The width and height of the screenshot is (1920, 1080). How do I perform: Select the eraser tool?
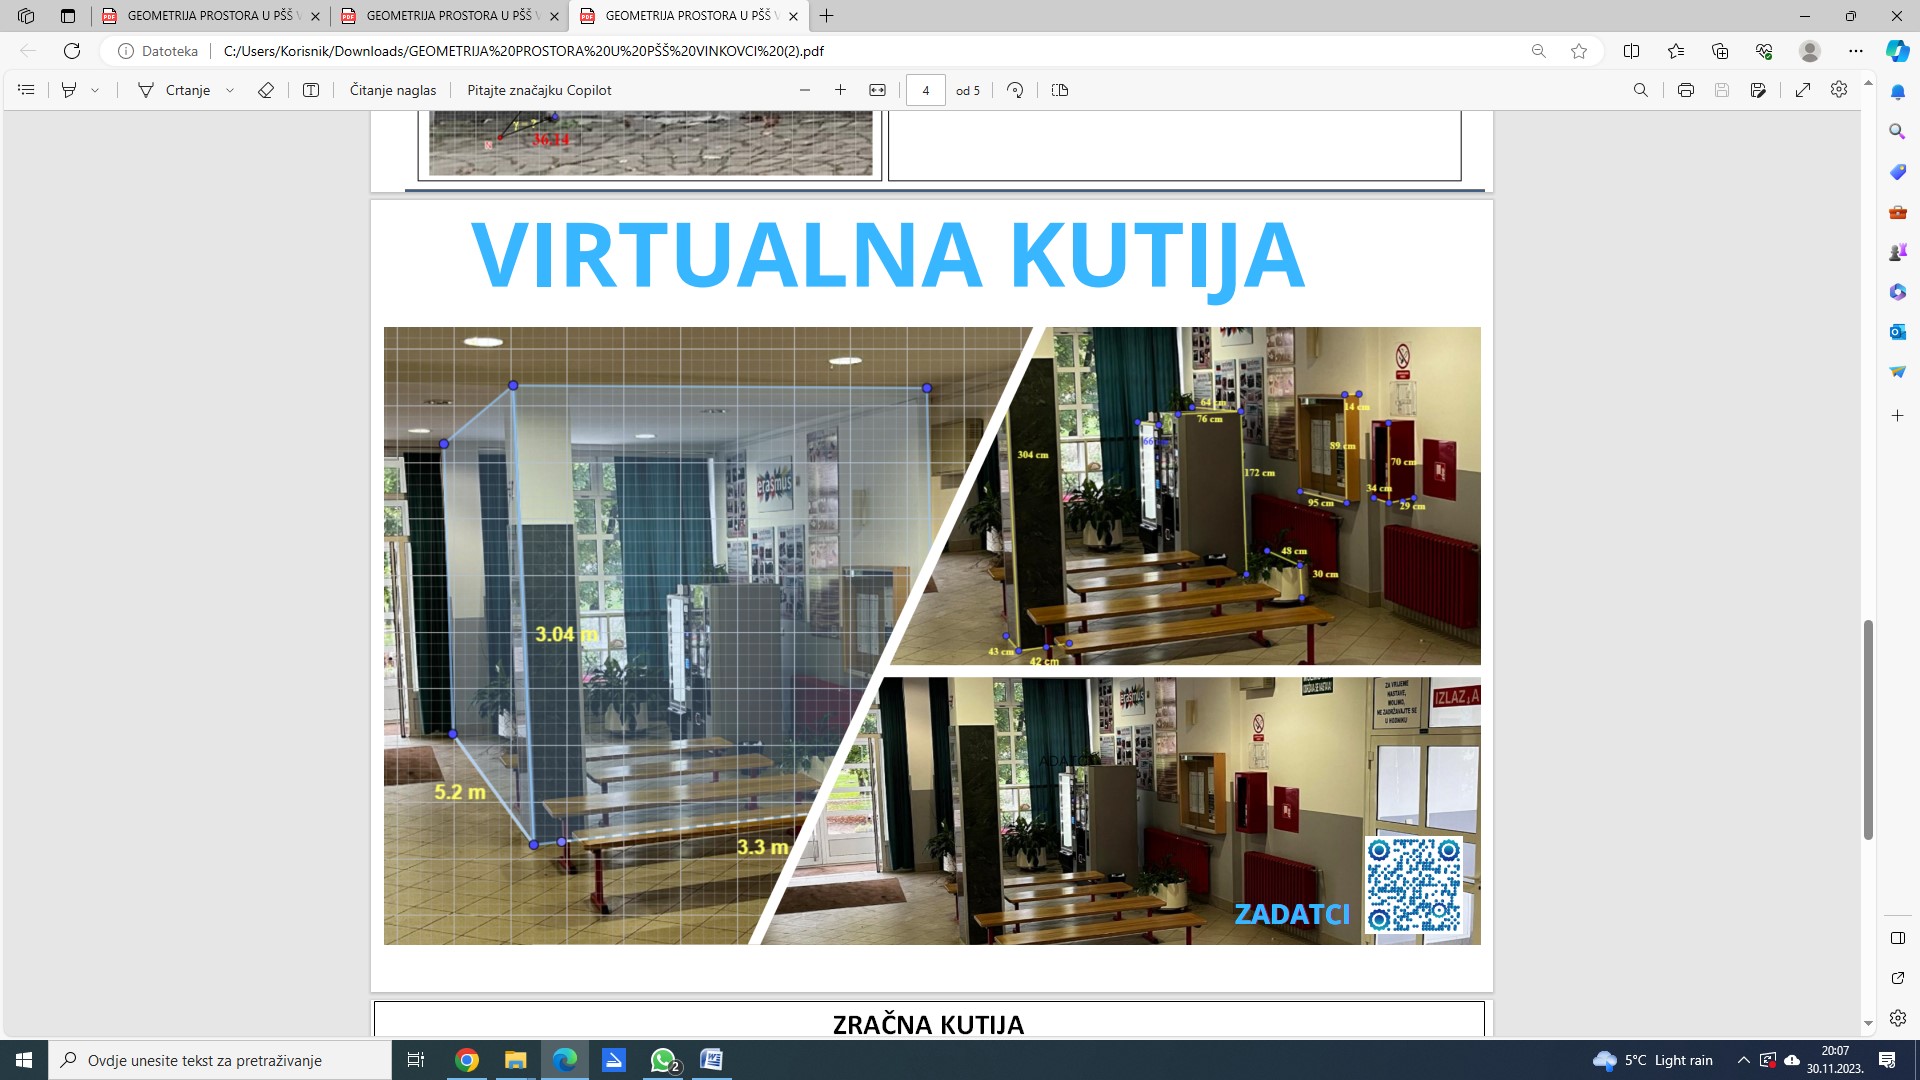[x=266, y=90]
